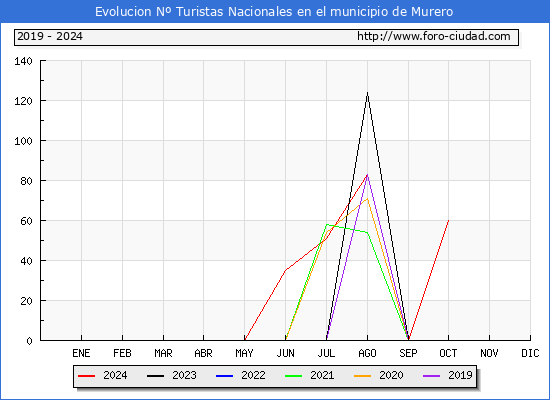Click the JUL month axis label
Image resolution: width=550 pixels, height=400 pixels.
click(326, 353)
